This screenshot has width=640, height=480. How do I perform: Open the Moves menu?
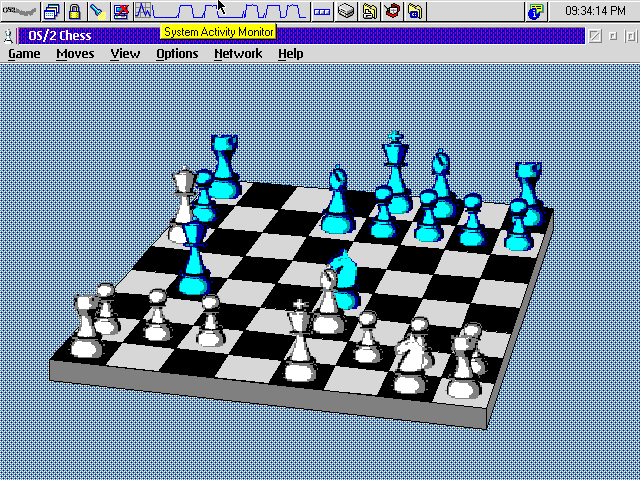pyautogui.click(x=75, y=54)
